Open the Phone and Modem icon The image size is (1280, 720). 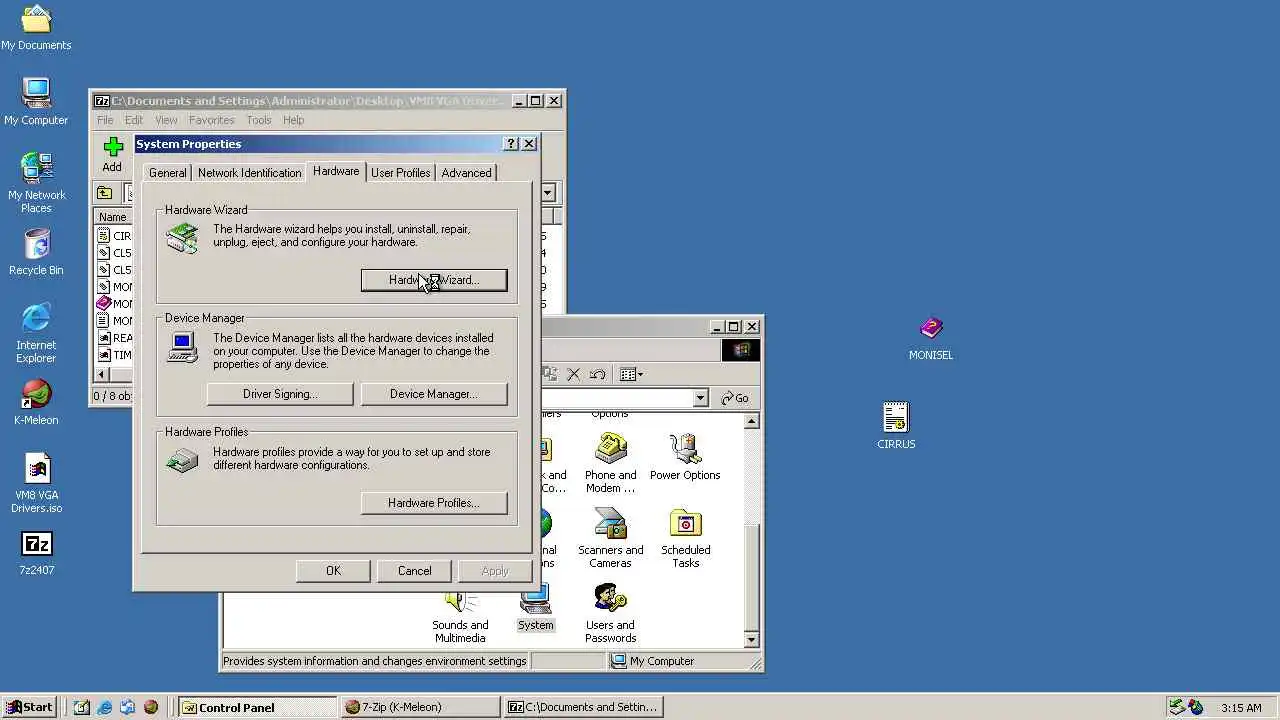click(610, 463)
